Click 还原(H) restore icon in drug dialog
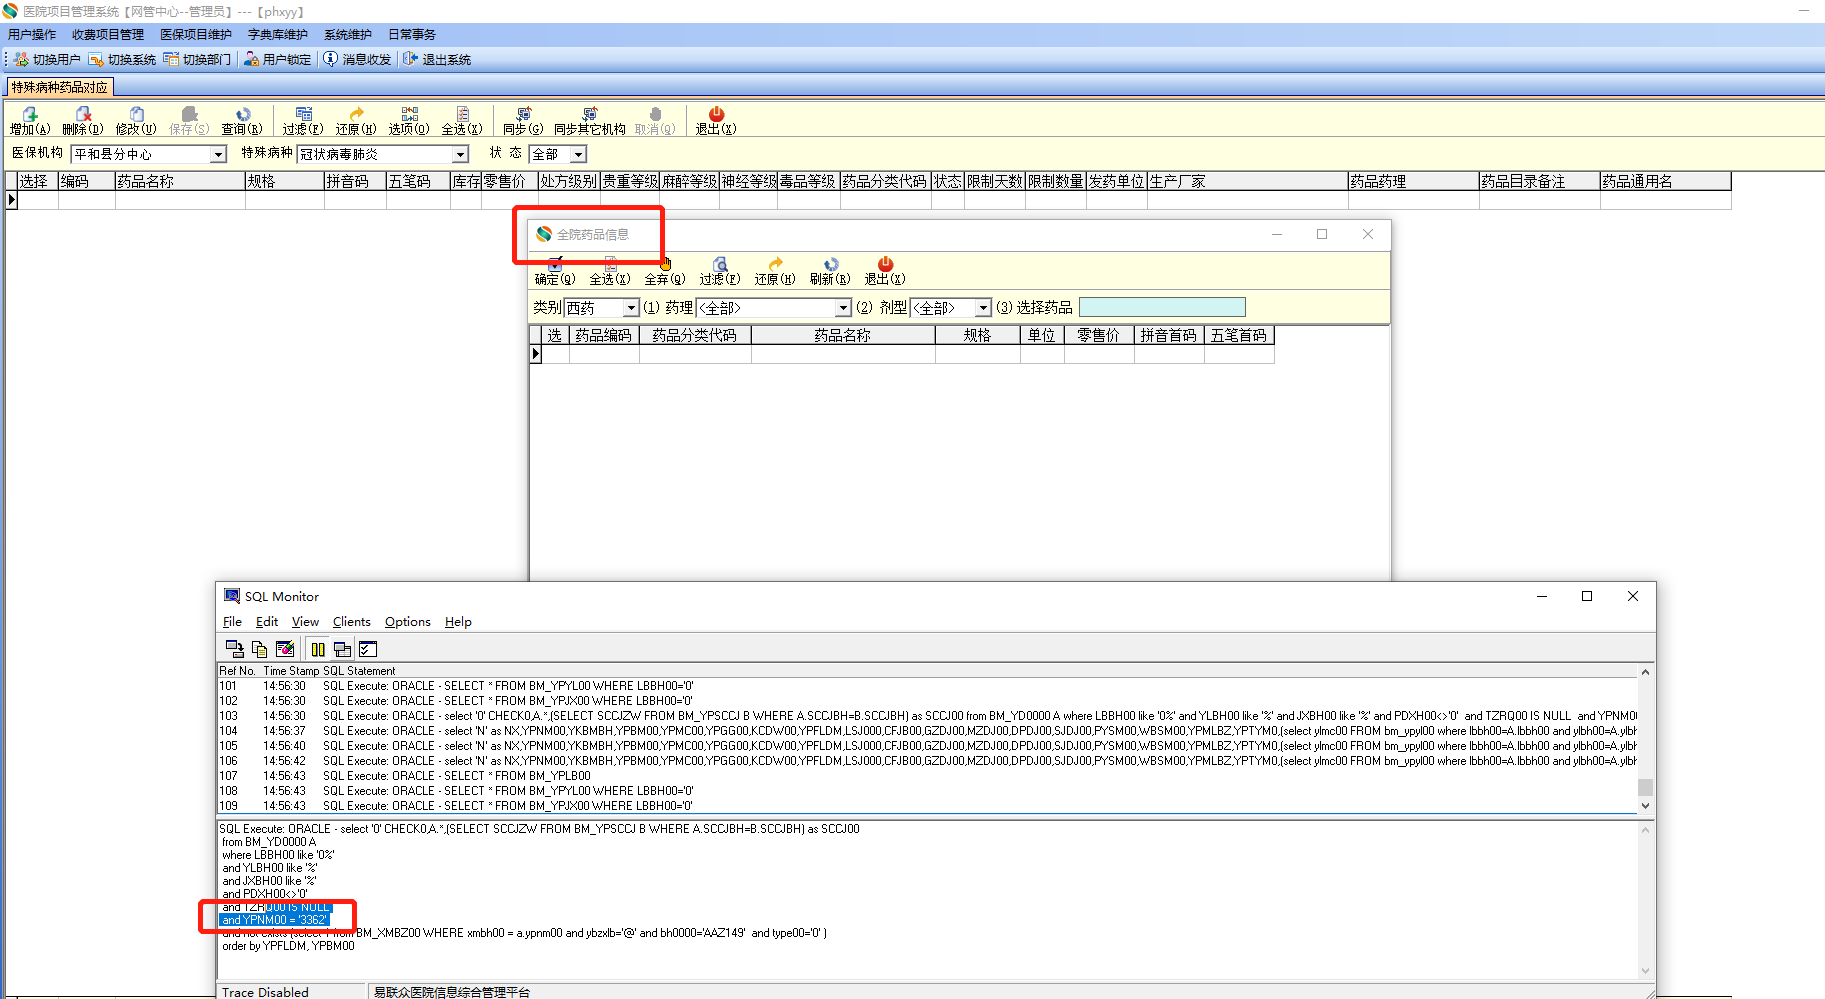1825x999 pixels. pos(775,264)
